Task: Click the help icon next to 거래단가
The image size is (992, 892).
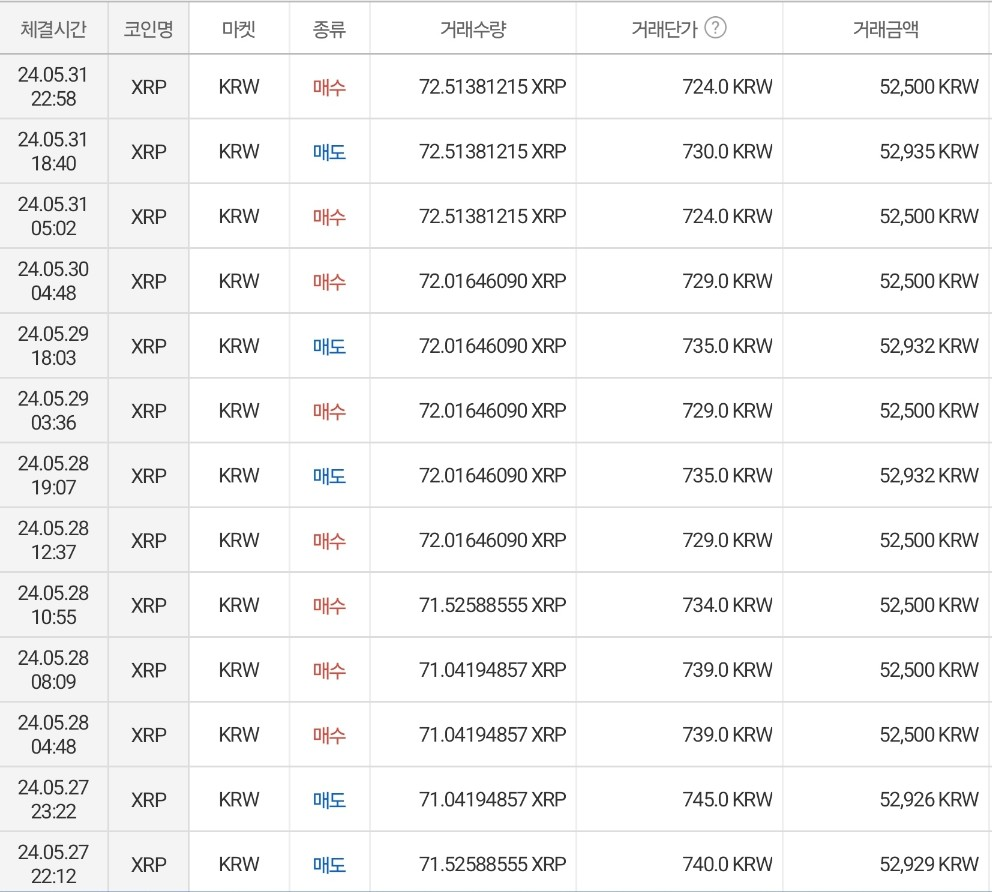Action: tap(715, 28)
